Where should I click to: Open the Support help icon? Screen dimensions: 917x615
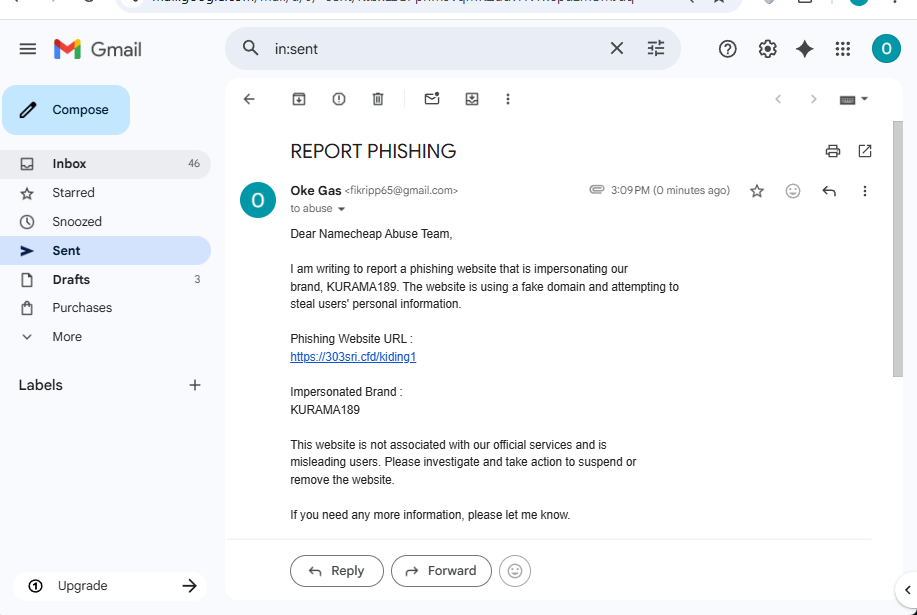728,49
